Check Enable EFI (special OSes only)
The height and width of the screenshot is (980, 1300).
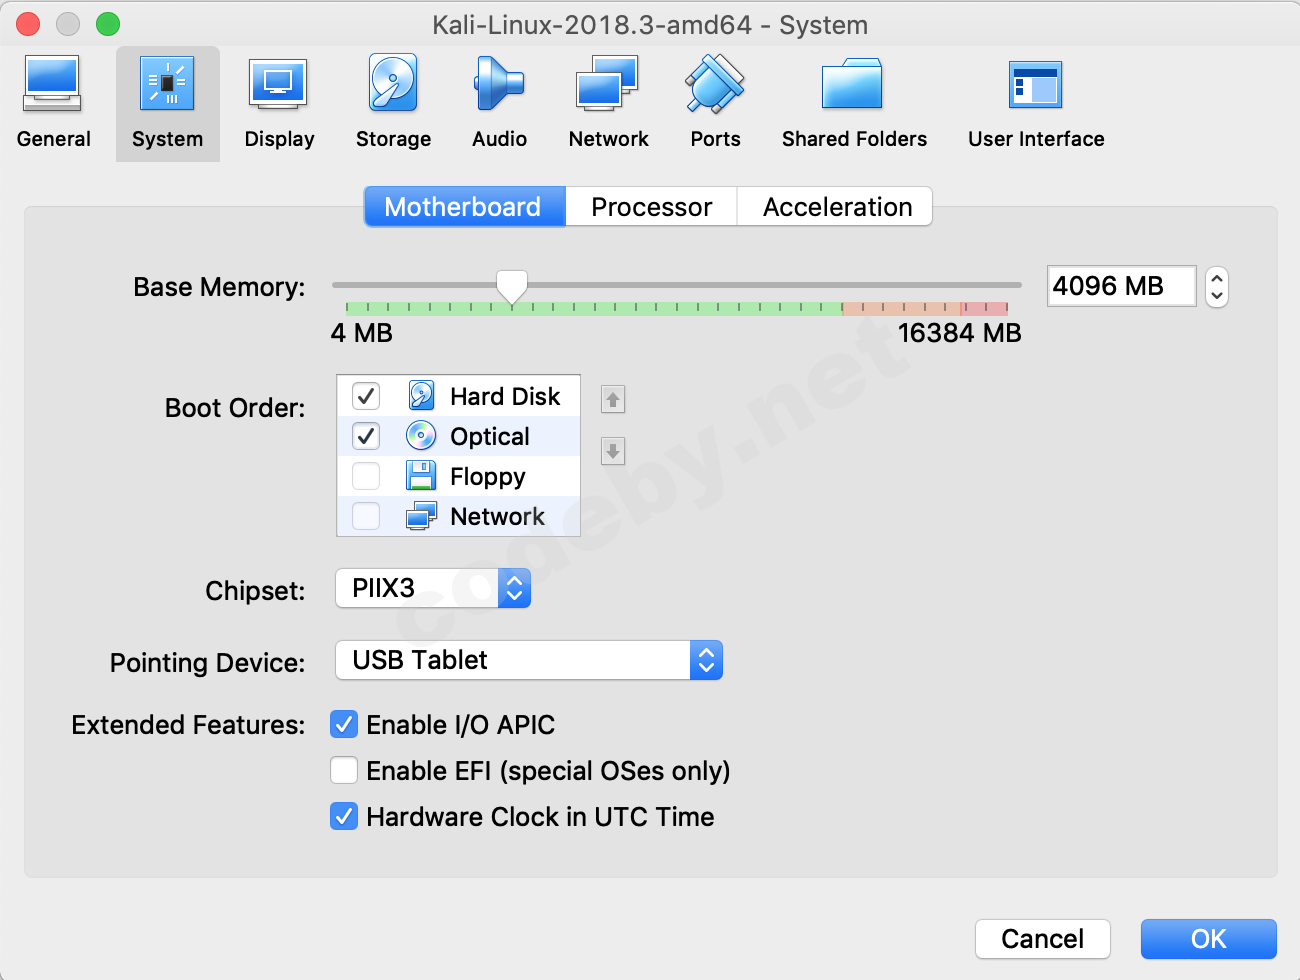tap(344, 771)
